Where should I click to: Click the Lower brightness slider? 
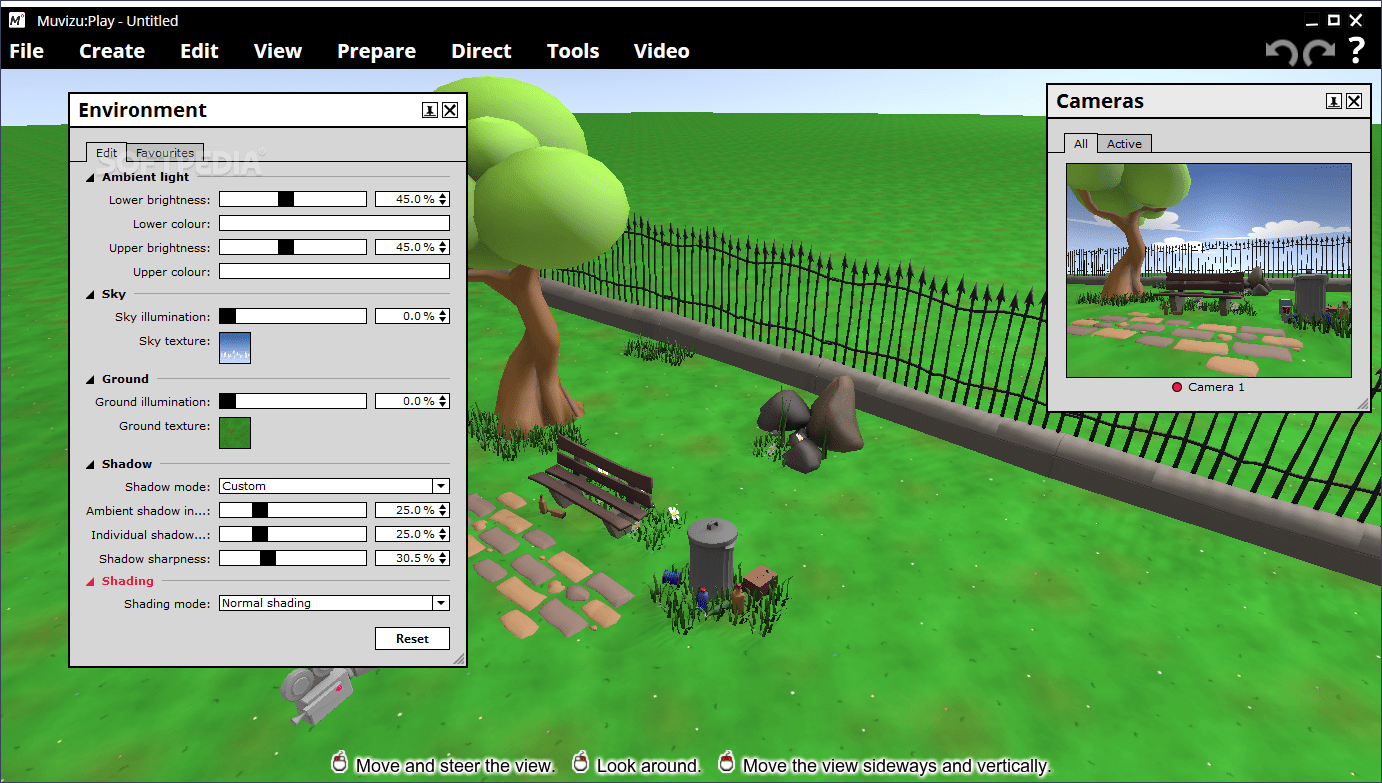293,199
